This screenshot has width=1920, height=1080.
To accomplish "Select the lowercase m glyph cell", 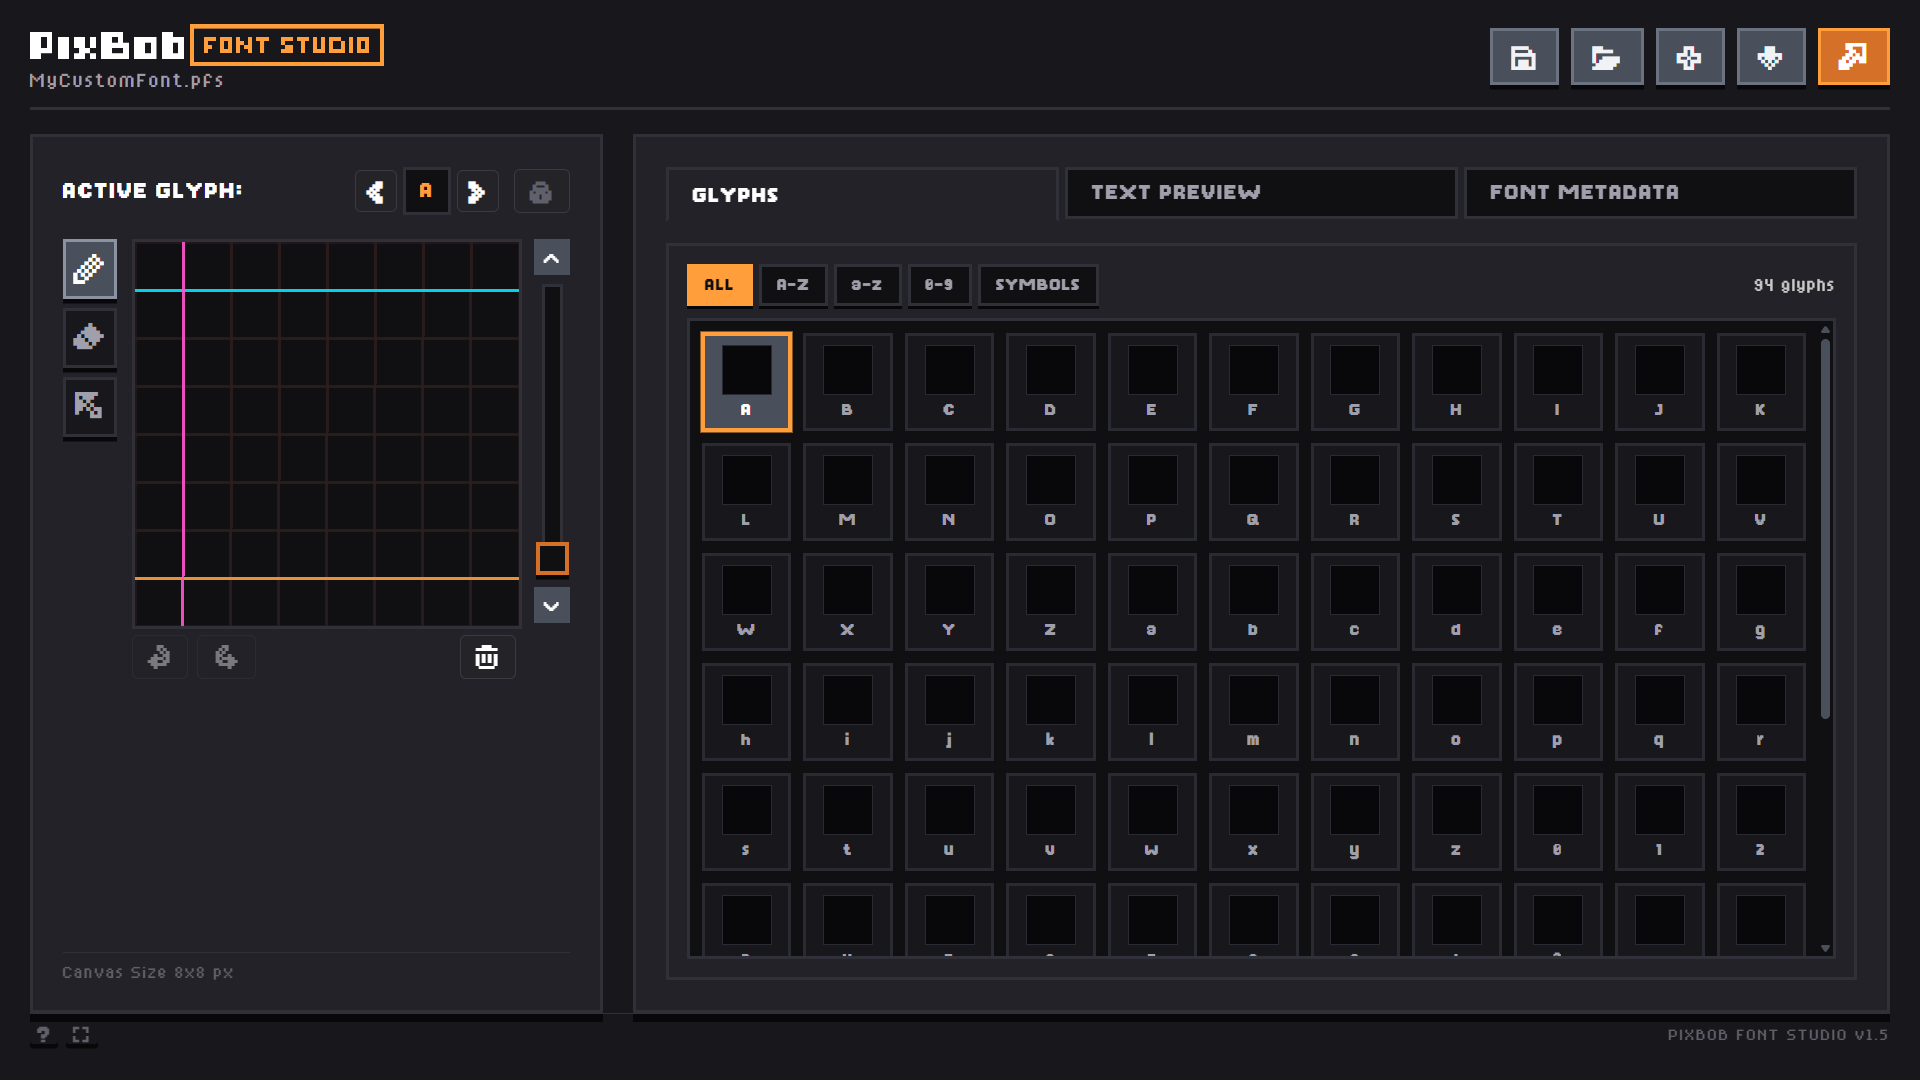I will click(x=1253, y=712).
